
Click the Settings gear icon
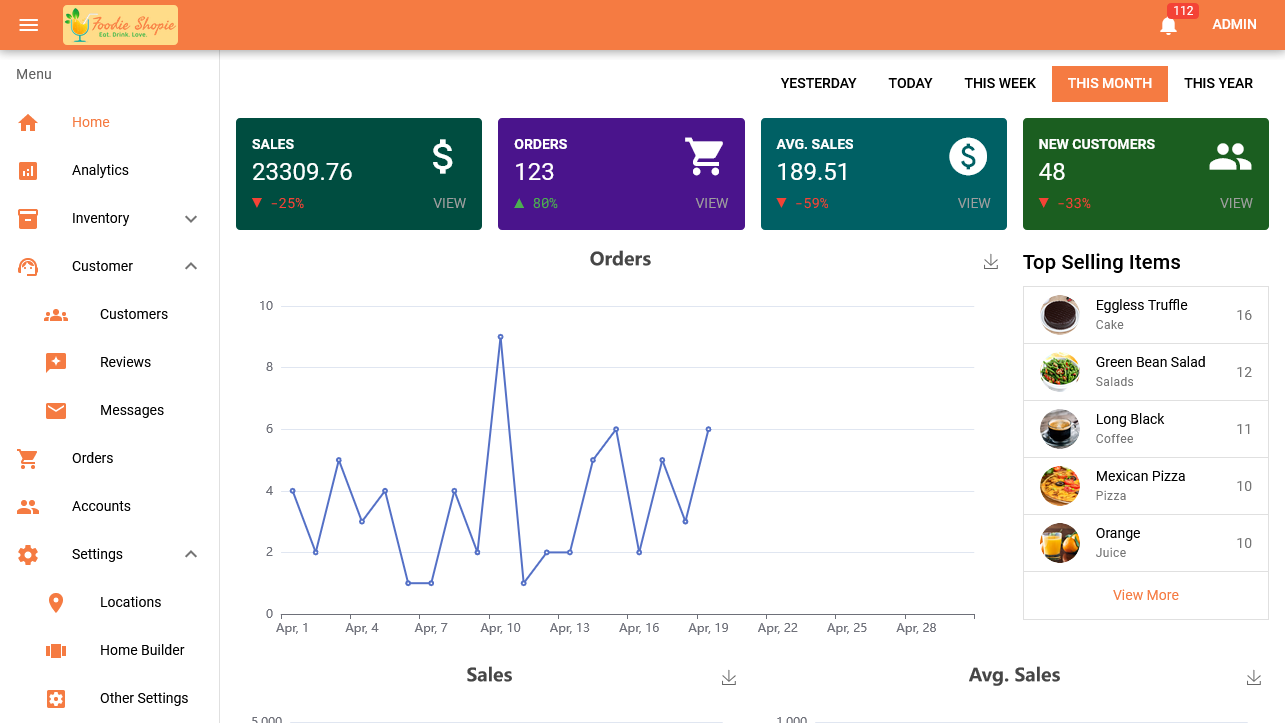click(28, 554)
